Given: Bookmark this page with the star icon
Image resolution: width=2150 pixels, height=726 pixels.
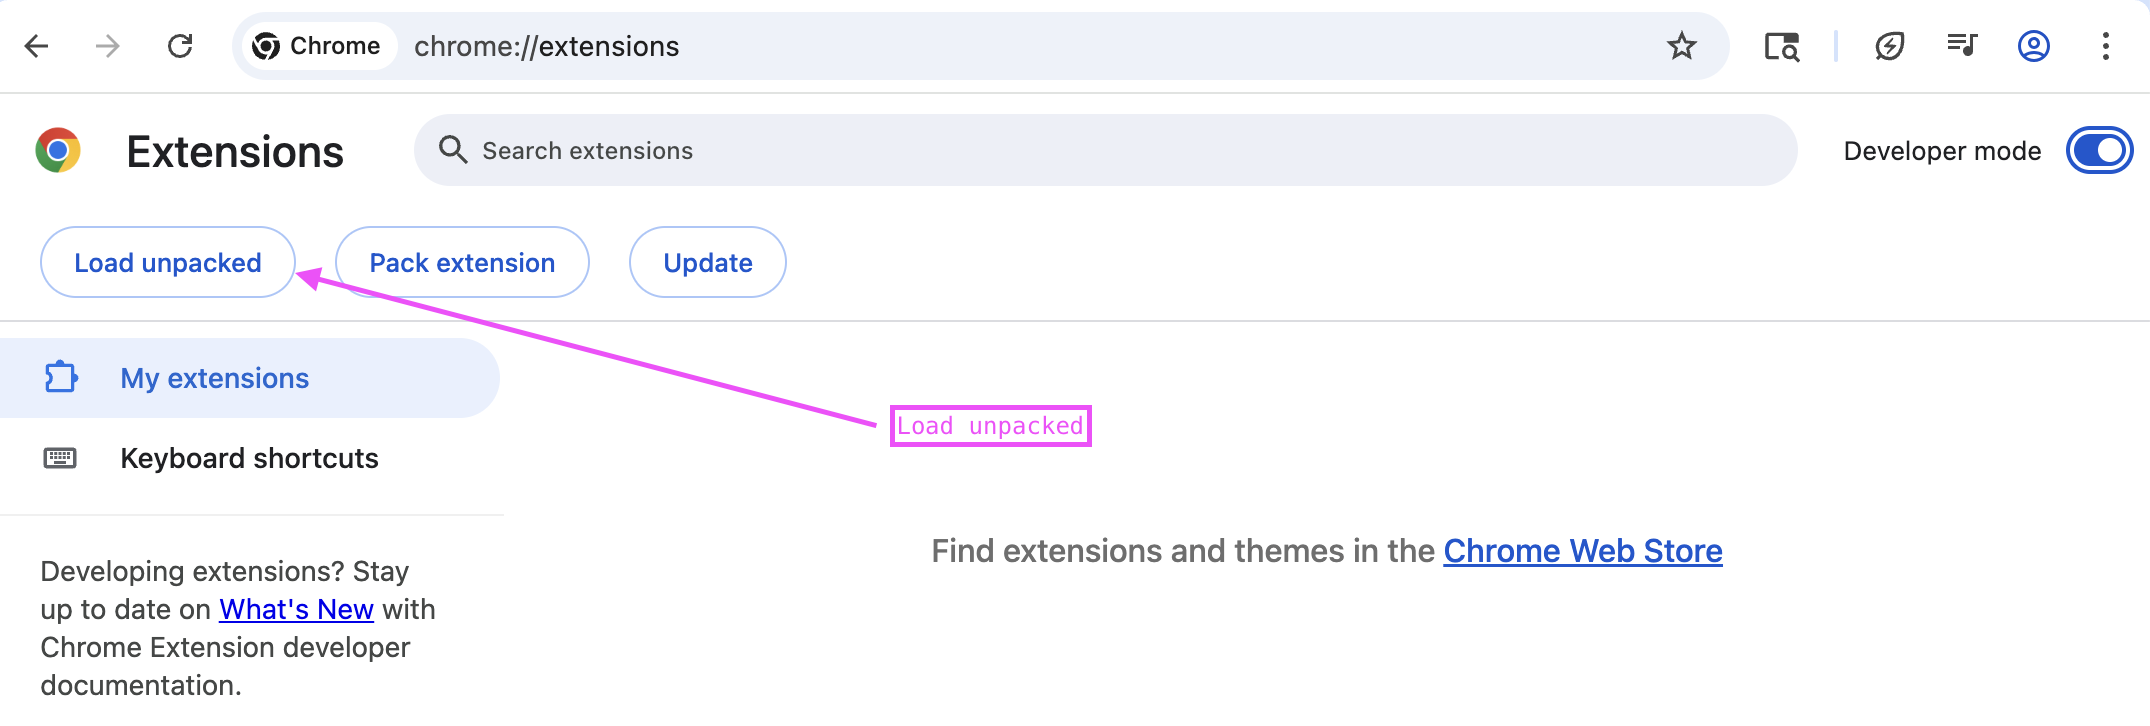Looking at the screenshot, I should tap(1682, 46).
